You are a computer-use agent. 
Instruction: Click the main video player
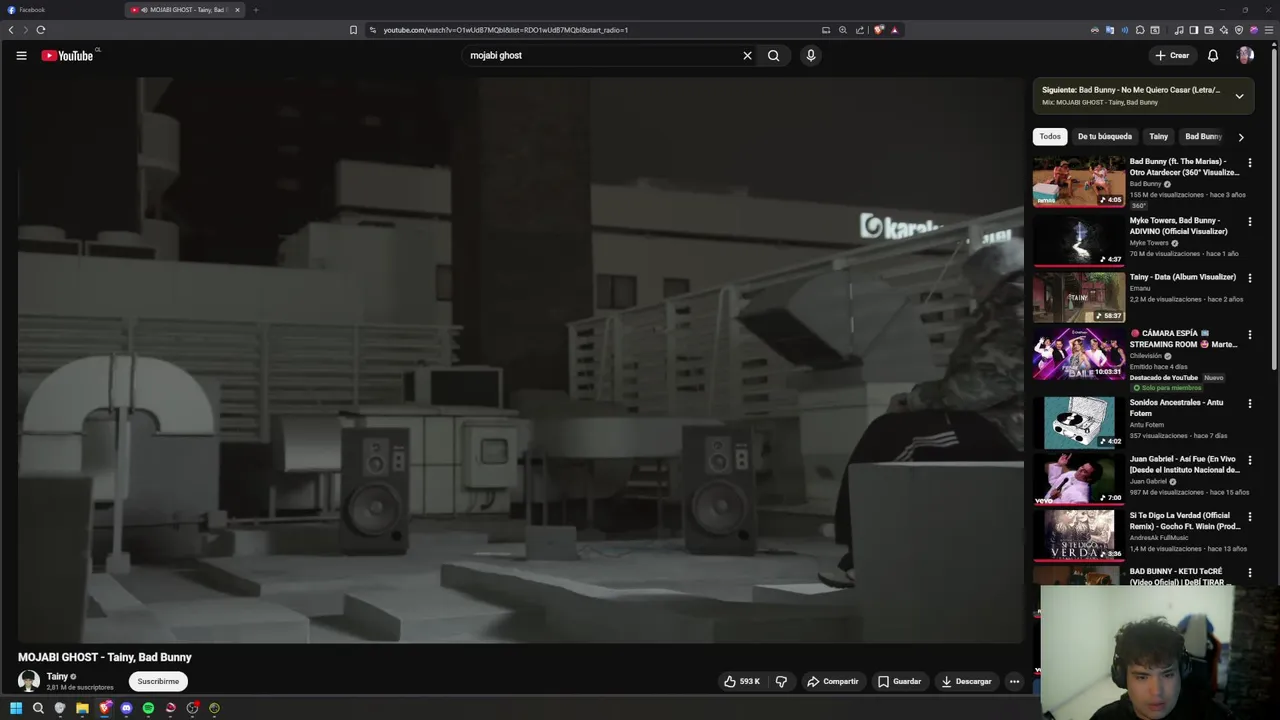[520, 360]
